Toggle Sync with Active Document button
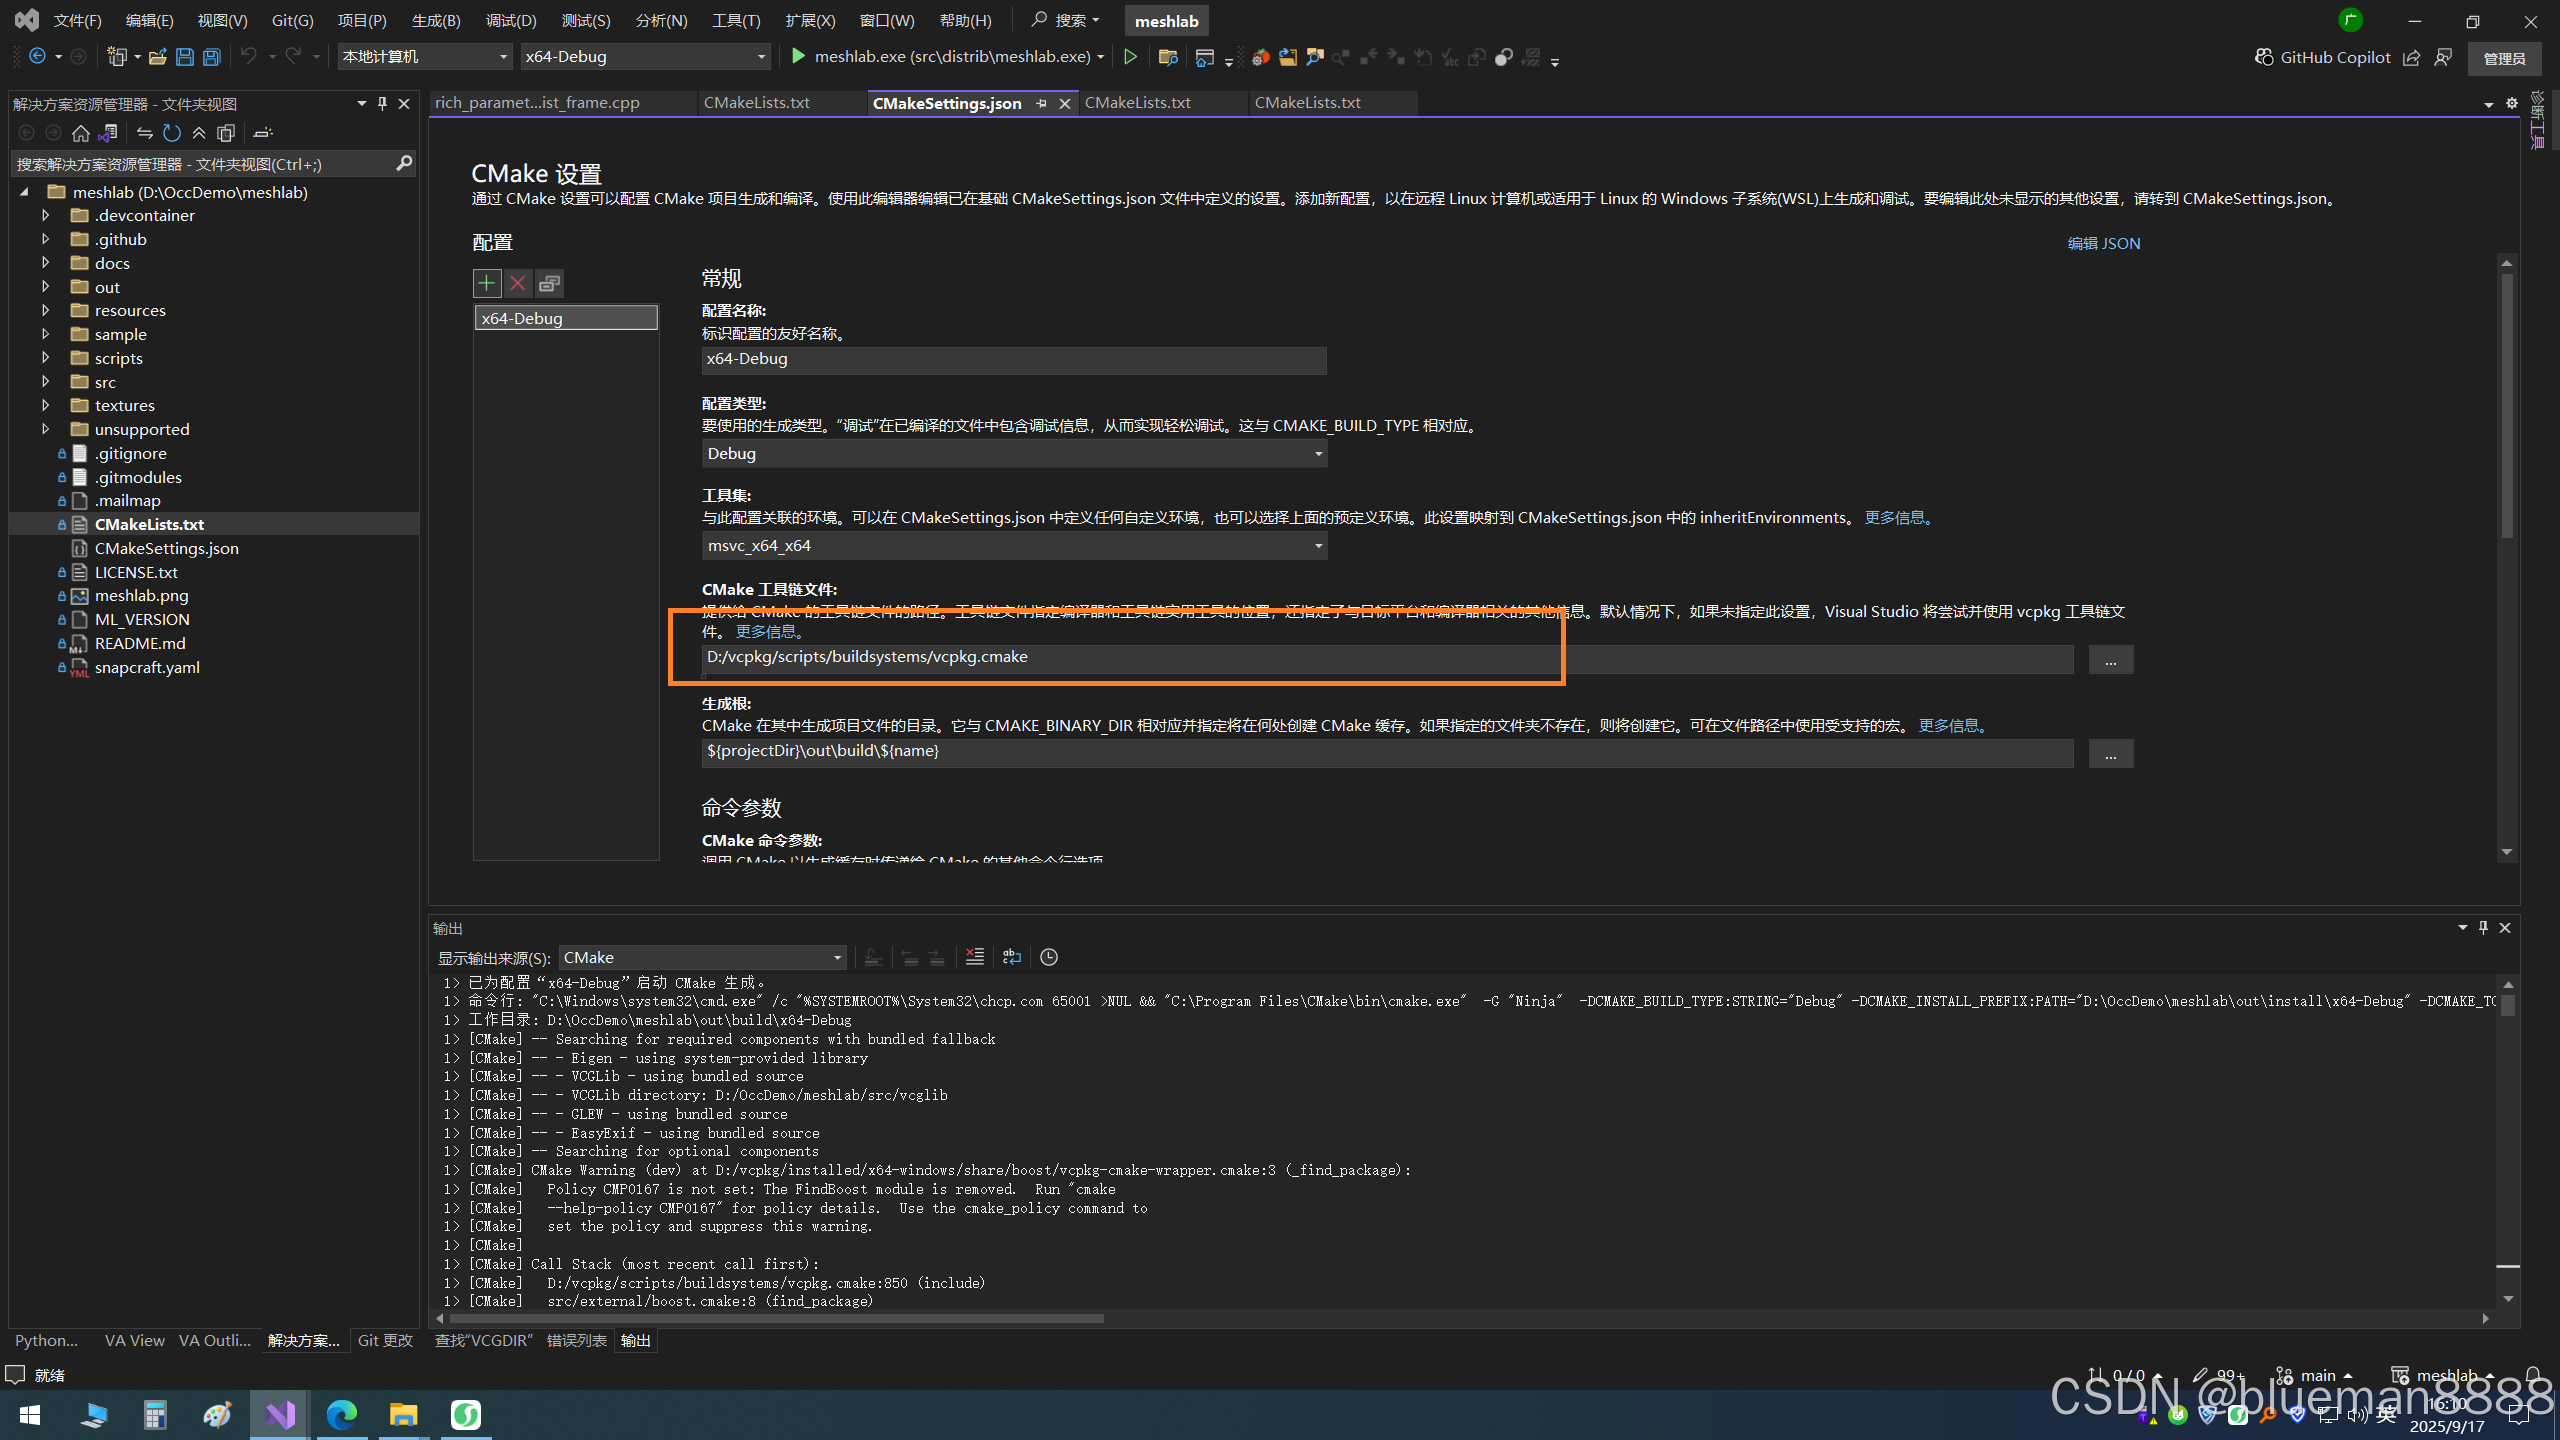Viewport: 2560px width, 1440px height. point(145,133)
